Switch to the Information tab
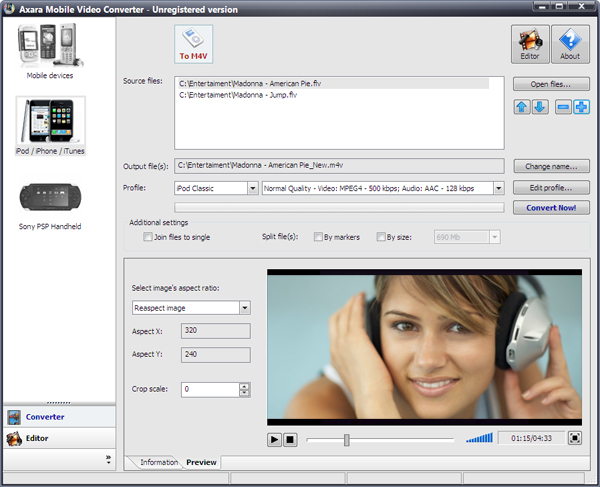Viewport: 600px width, 487px height. click(x=158, y=462)
